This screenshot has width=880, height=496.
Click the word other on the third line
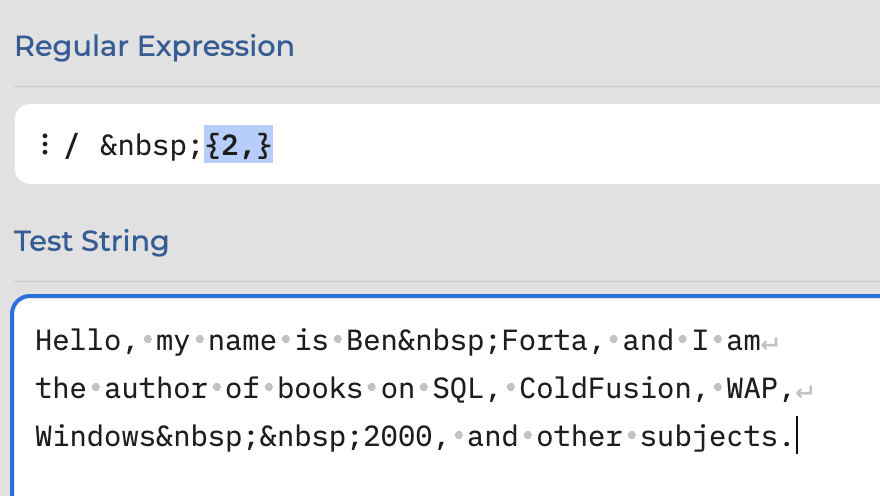(579, 437)
